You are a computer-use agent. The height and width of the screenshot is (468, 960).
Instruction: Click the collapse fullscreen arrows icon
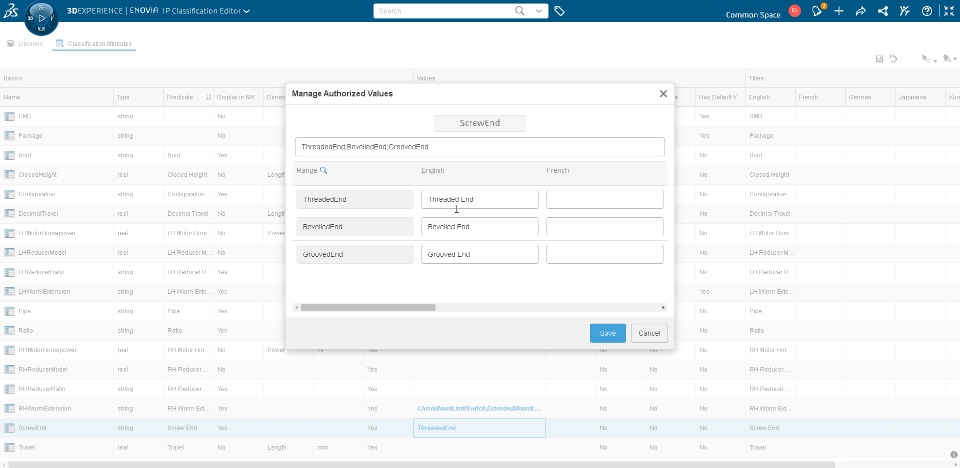pos(948,11)
